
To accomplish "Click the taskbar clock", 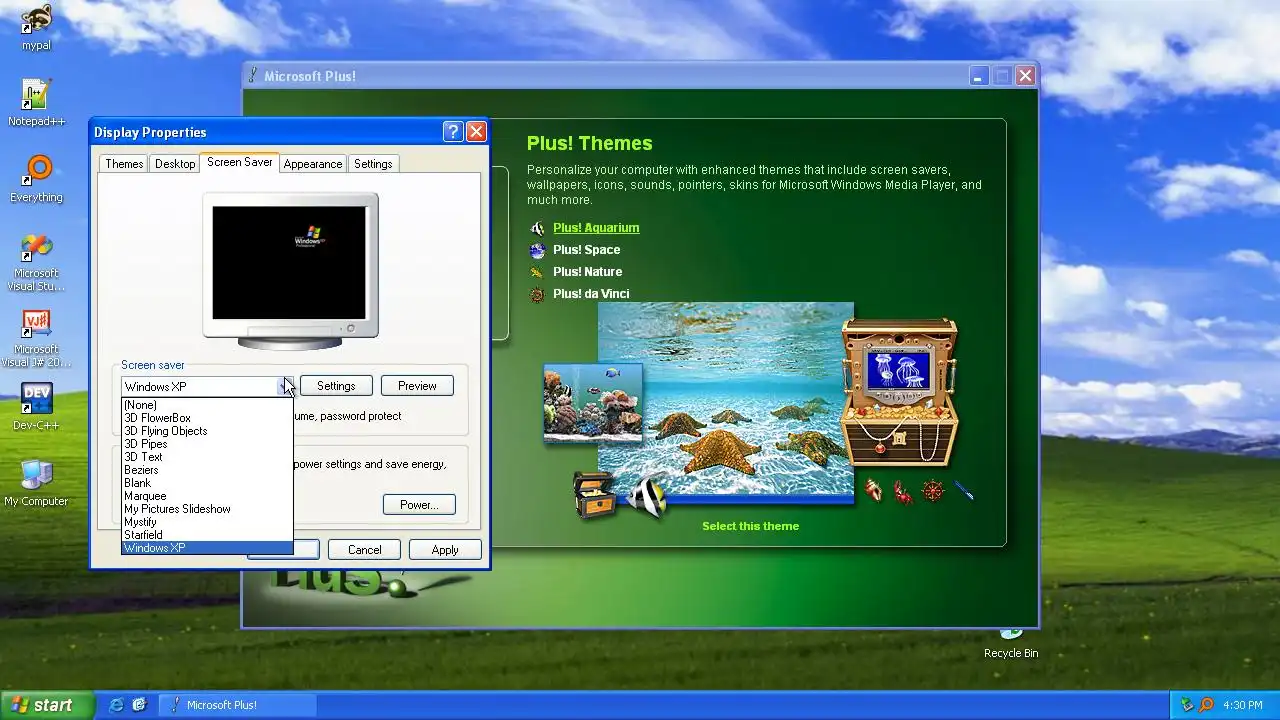I will click(x=1243, y=705).
